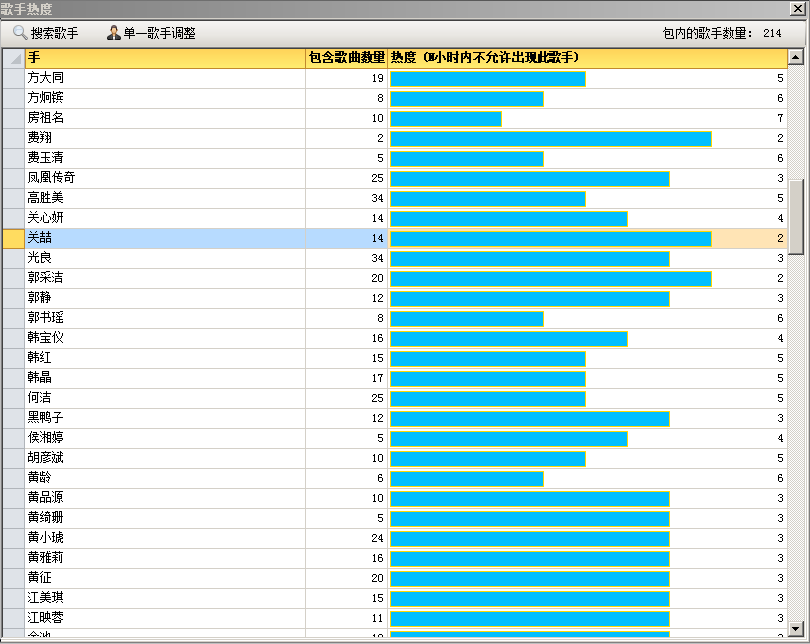Click the magnifier icon for 搜索歌手
Viewport: 810px width, 644px height.
19,33
